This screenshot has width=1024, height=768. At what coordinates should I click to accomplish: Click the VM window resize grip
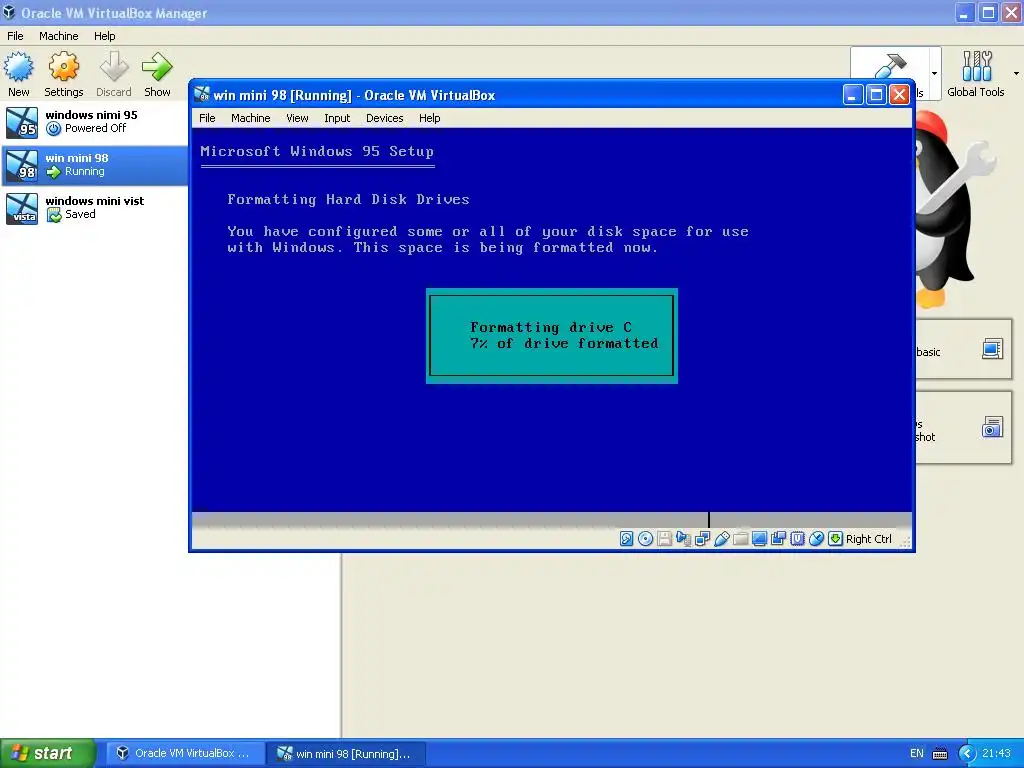pos(905,541)
